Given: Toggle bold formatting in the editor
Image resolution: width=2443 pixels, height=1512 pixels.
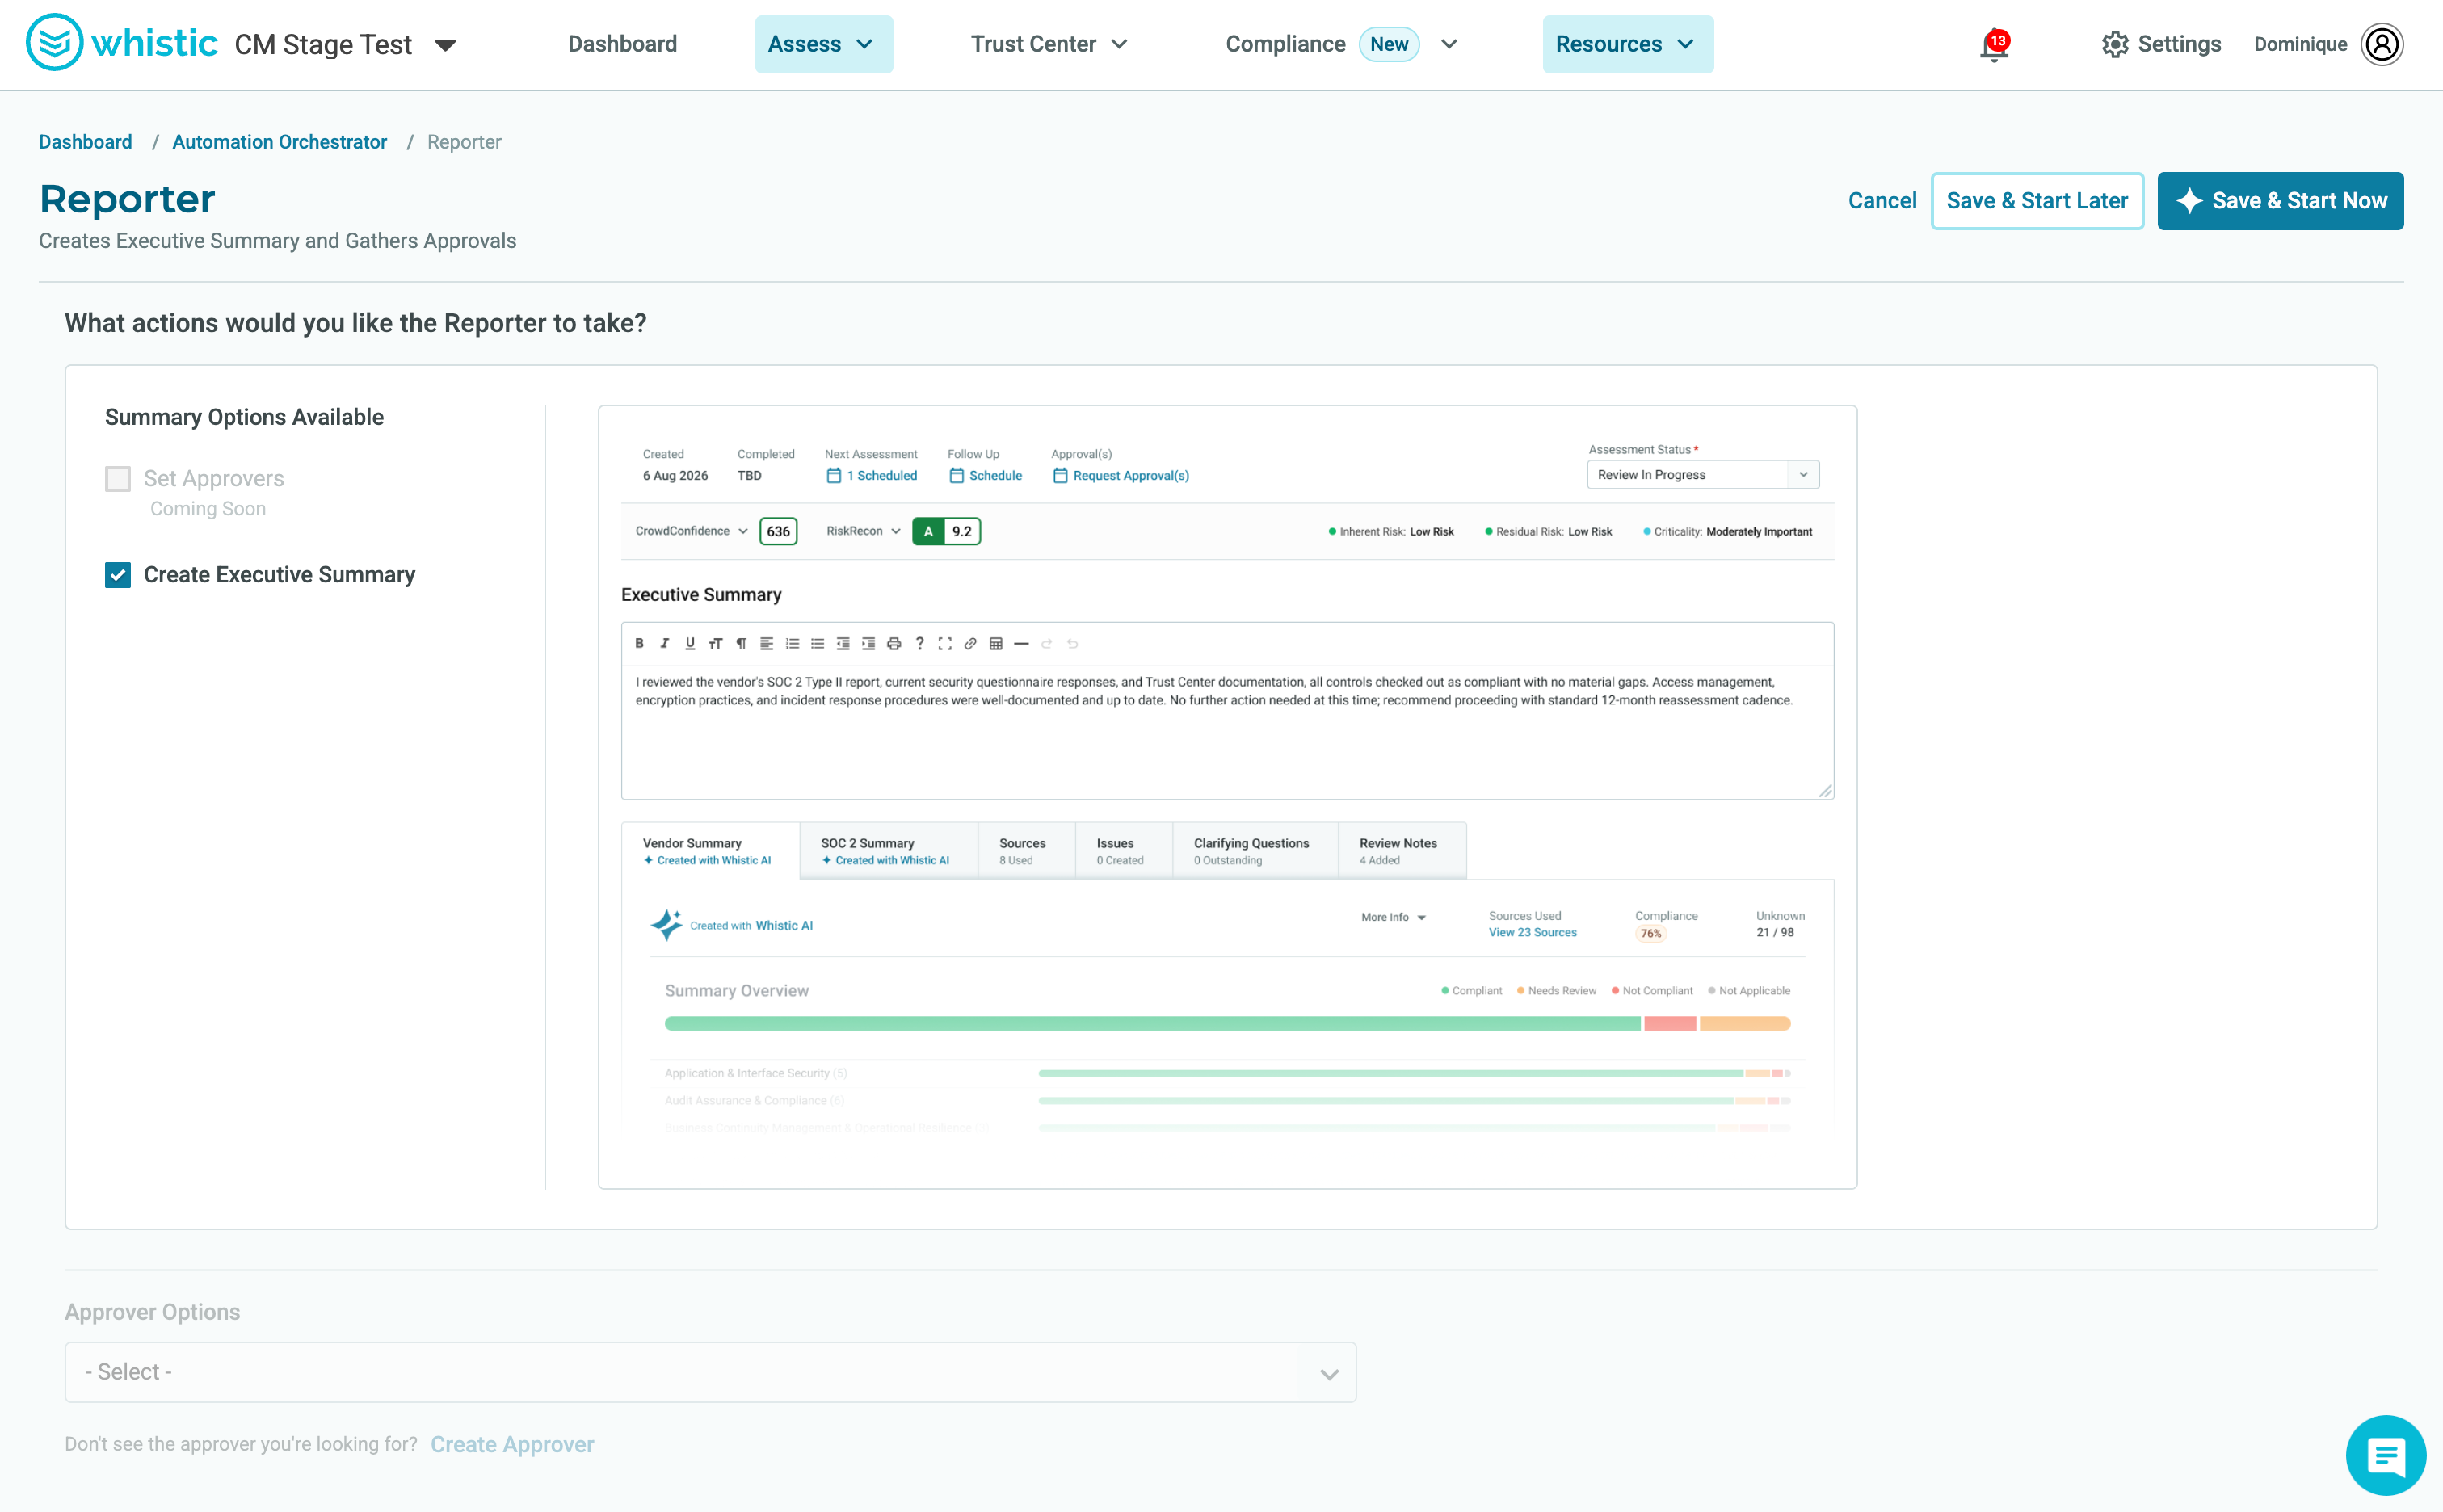Looking at the screenshot, I should click(x=639, y=643).
